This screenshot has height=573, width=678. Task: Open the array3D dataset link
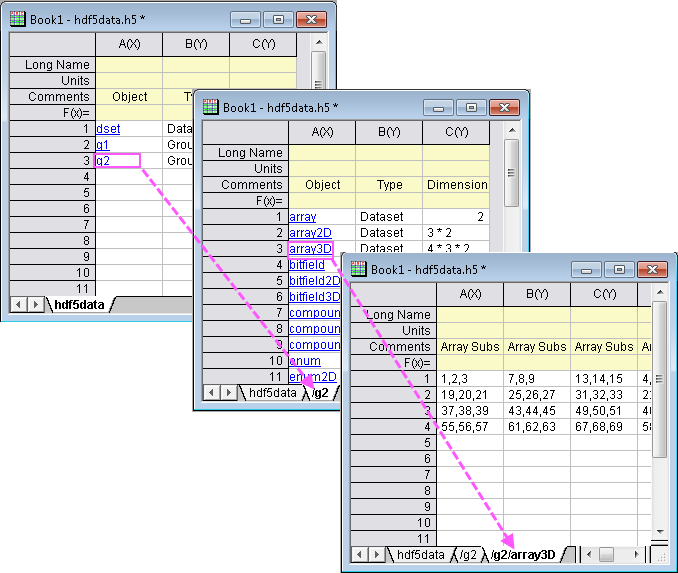[x=310, y=248]
